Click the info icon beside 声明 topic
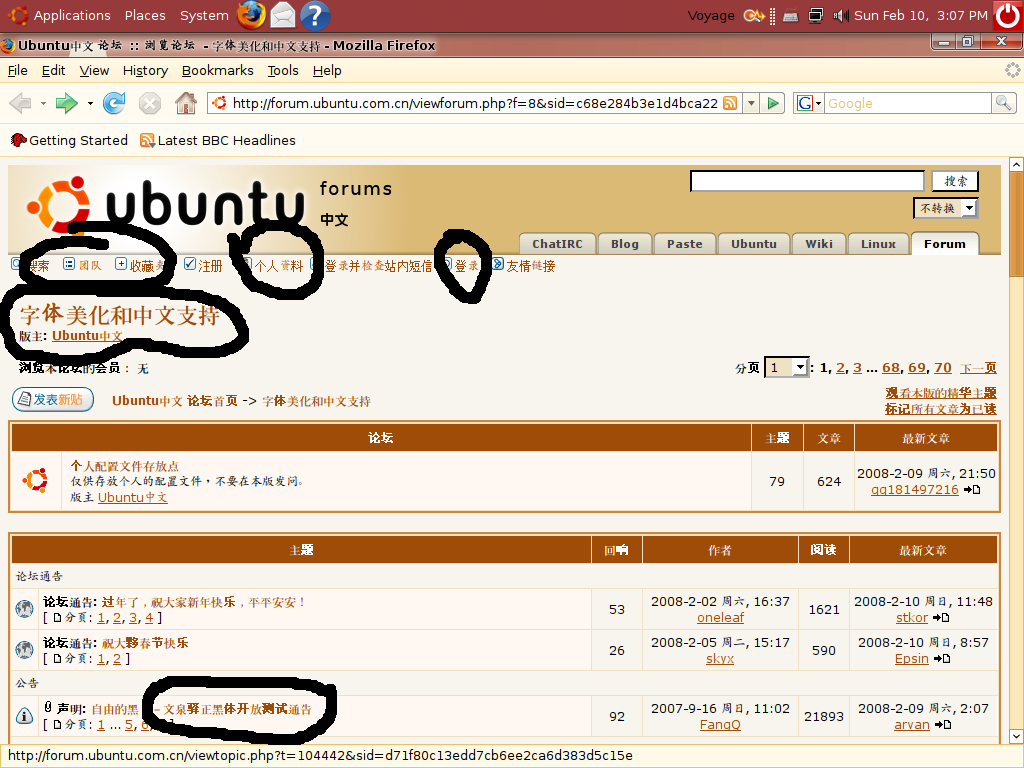 24,716
